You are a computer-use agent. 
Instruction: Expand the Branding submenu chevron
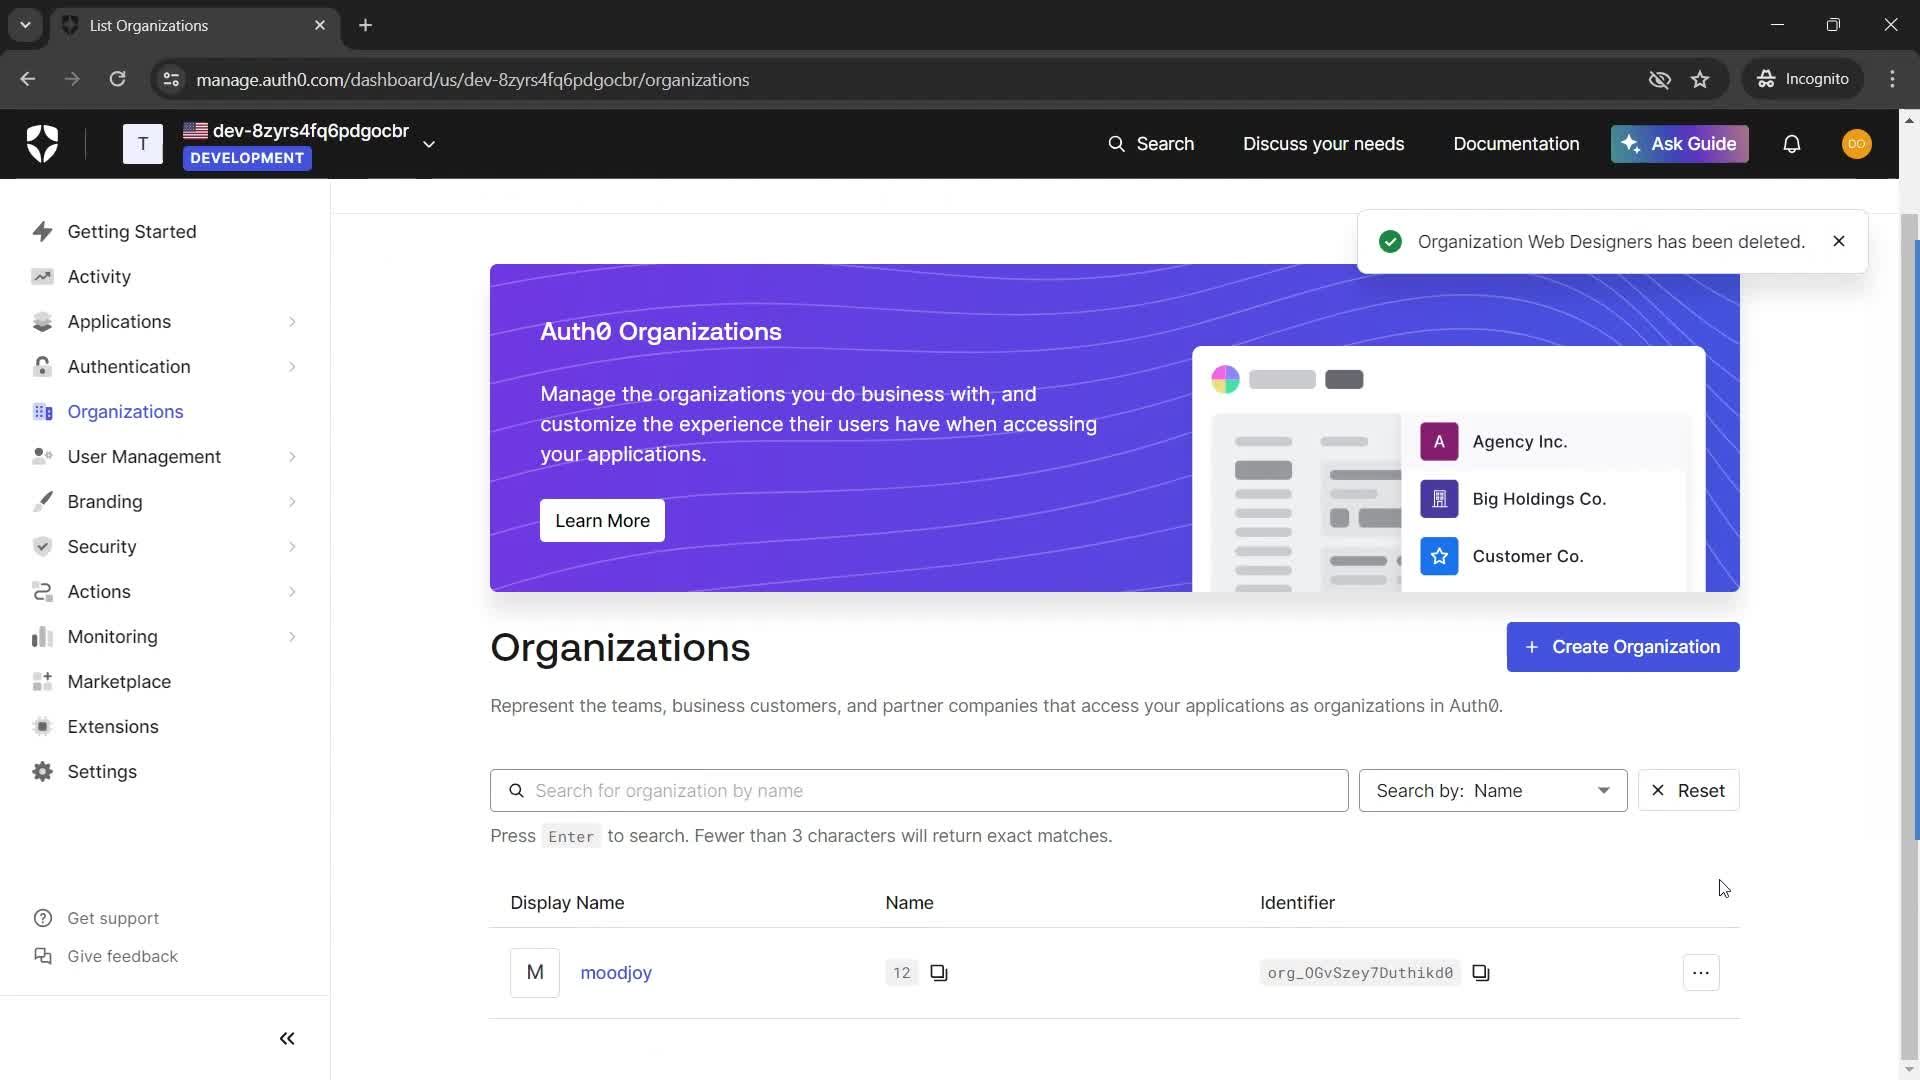[x=292, y=501]
